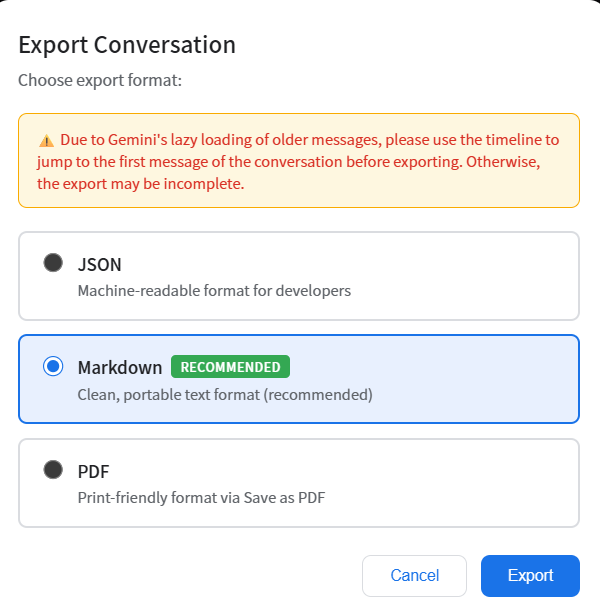Click empty right side of JSON option card
This screenshot has width=600, height=614.
tap(480, 276)
